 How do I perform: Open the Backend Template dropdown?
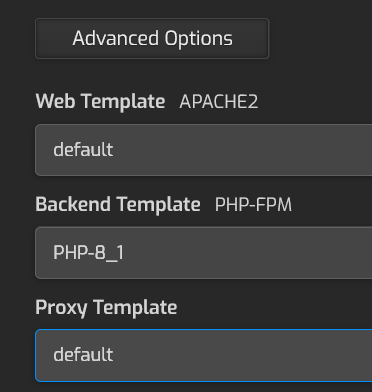click(204, 253)
